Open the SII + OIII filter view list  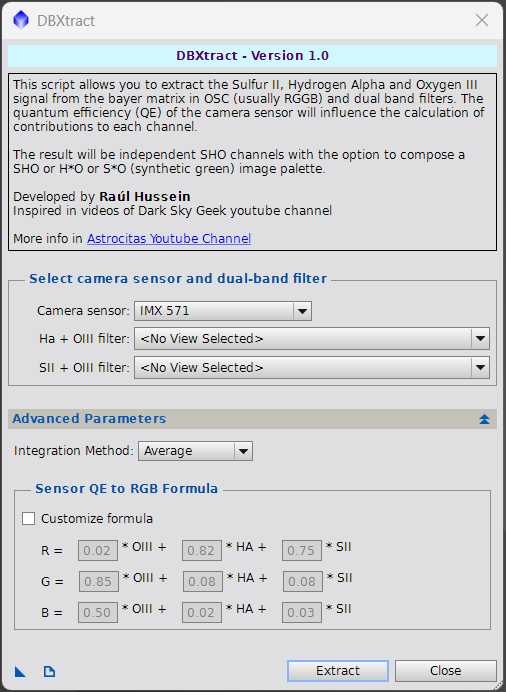(312, 368)
